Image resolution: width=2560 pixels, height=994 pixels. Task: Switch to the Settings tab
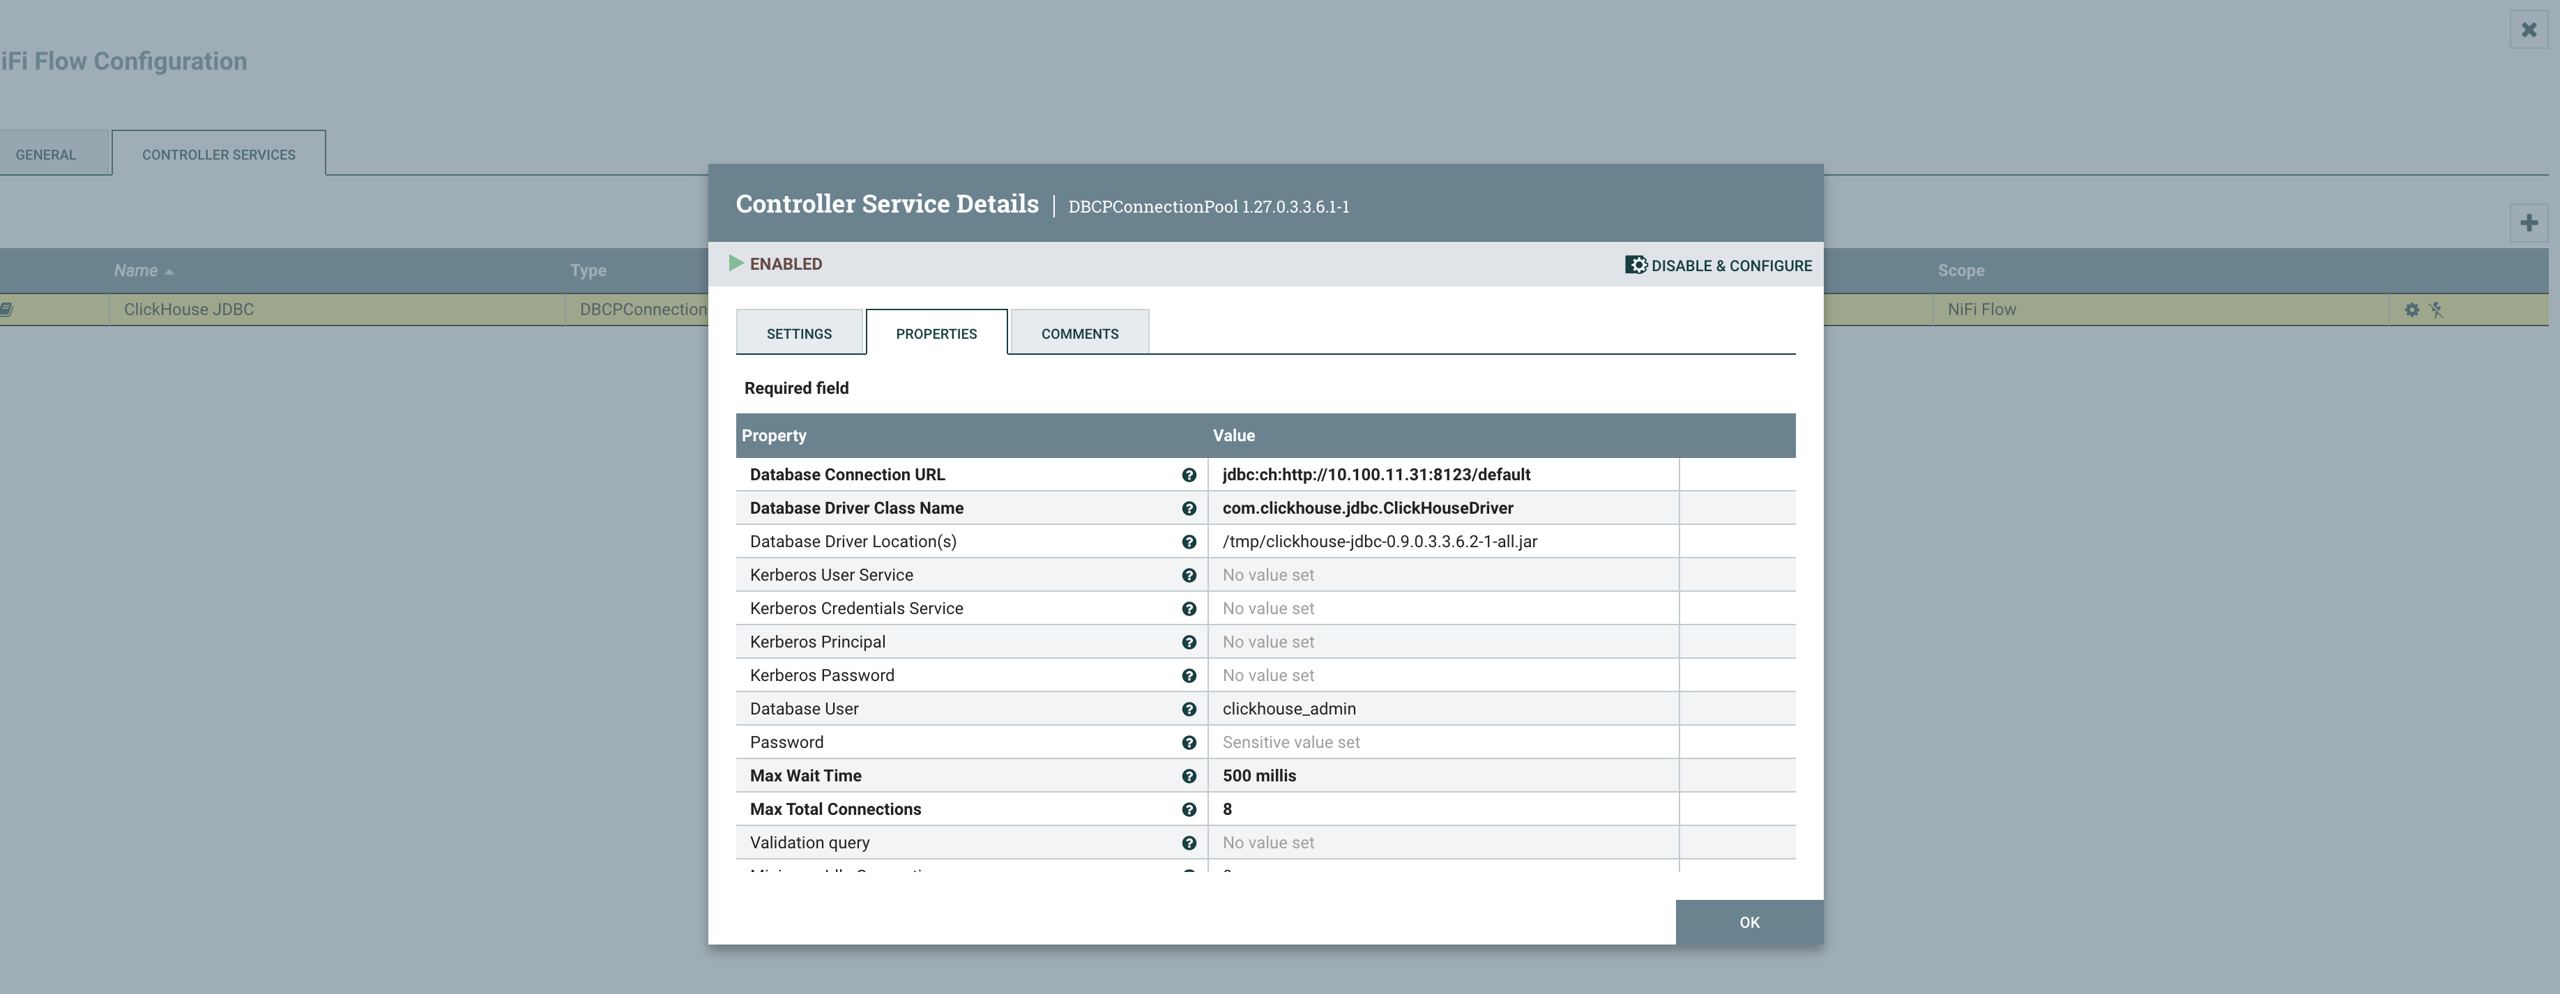click(x=799, y=333)
